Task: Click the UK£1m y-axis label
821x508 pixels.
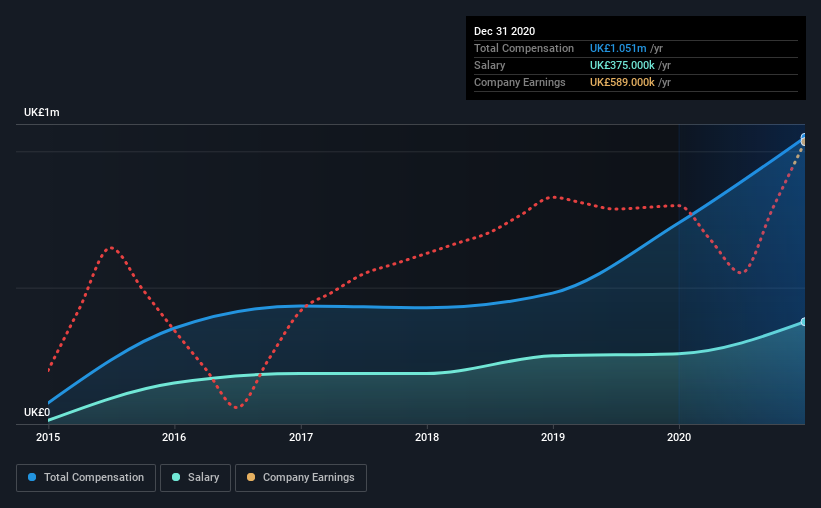Action: tap(42, 113)
